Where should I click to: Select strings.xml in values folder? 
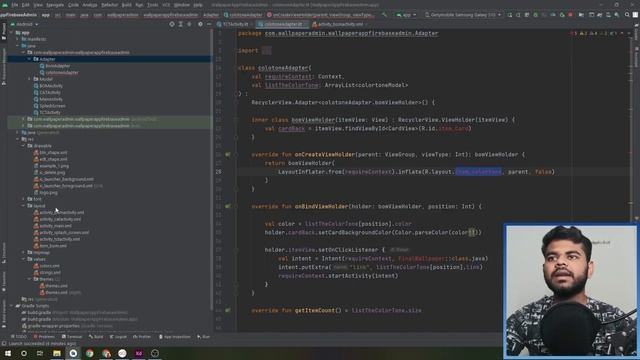click(50, 273)
